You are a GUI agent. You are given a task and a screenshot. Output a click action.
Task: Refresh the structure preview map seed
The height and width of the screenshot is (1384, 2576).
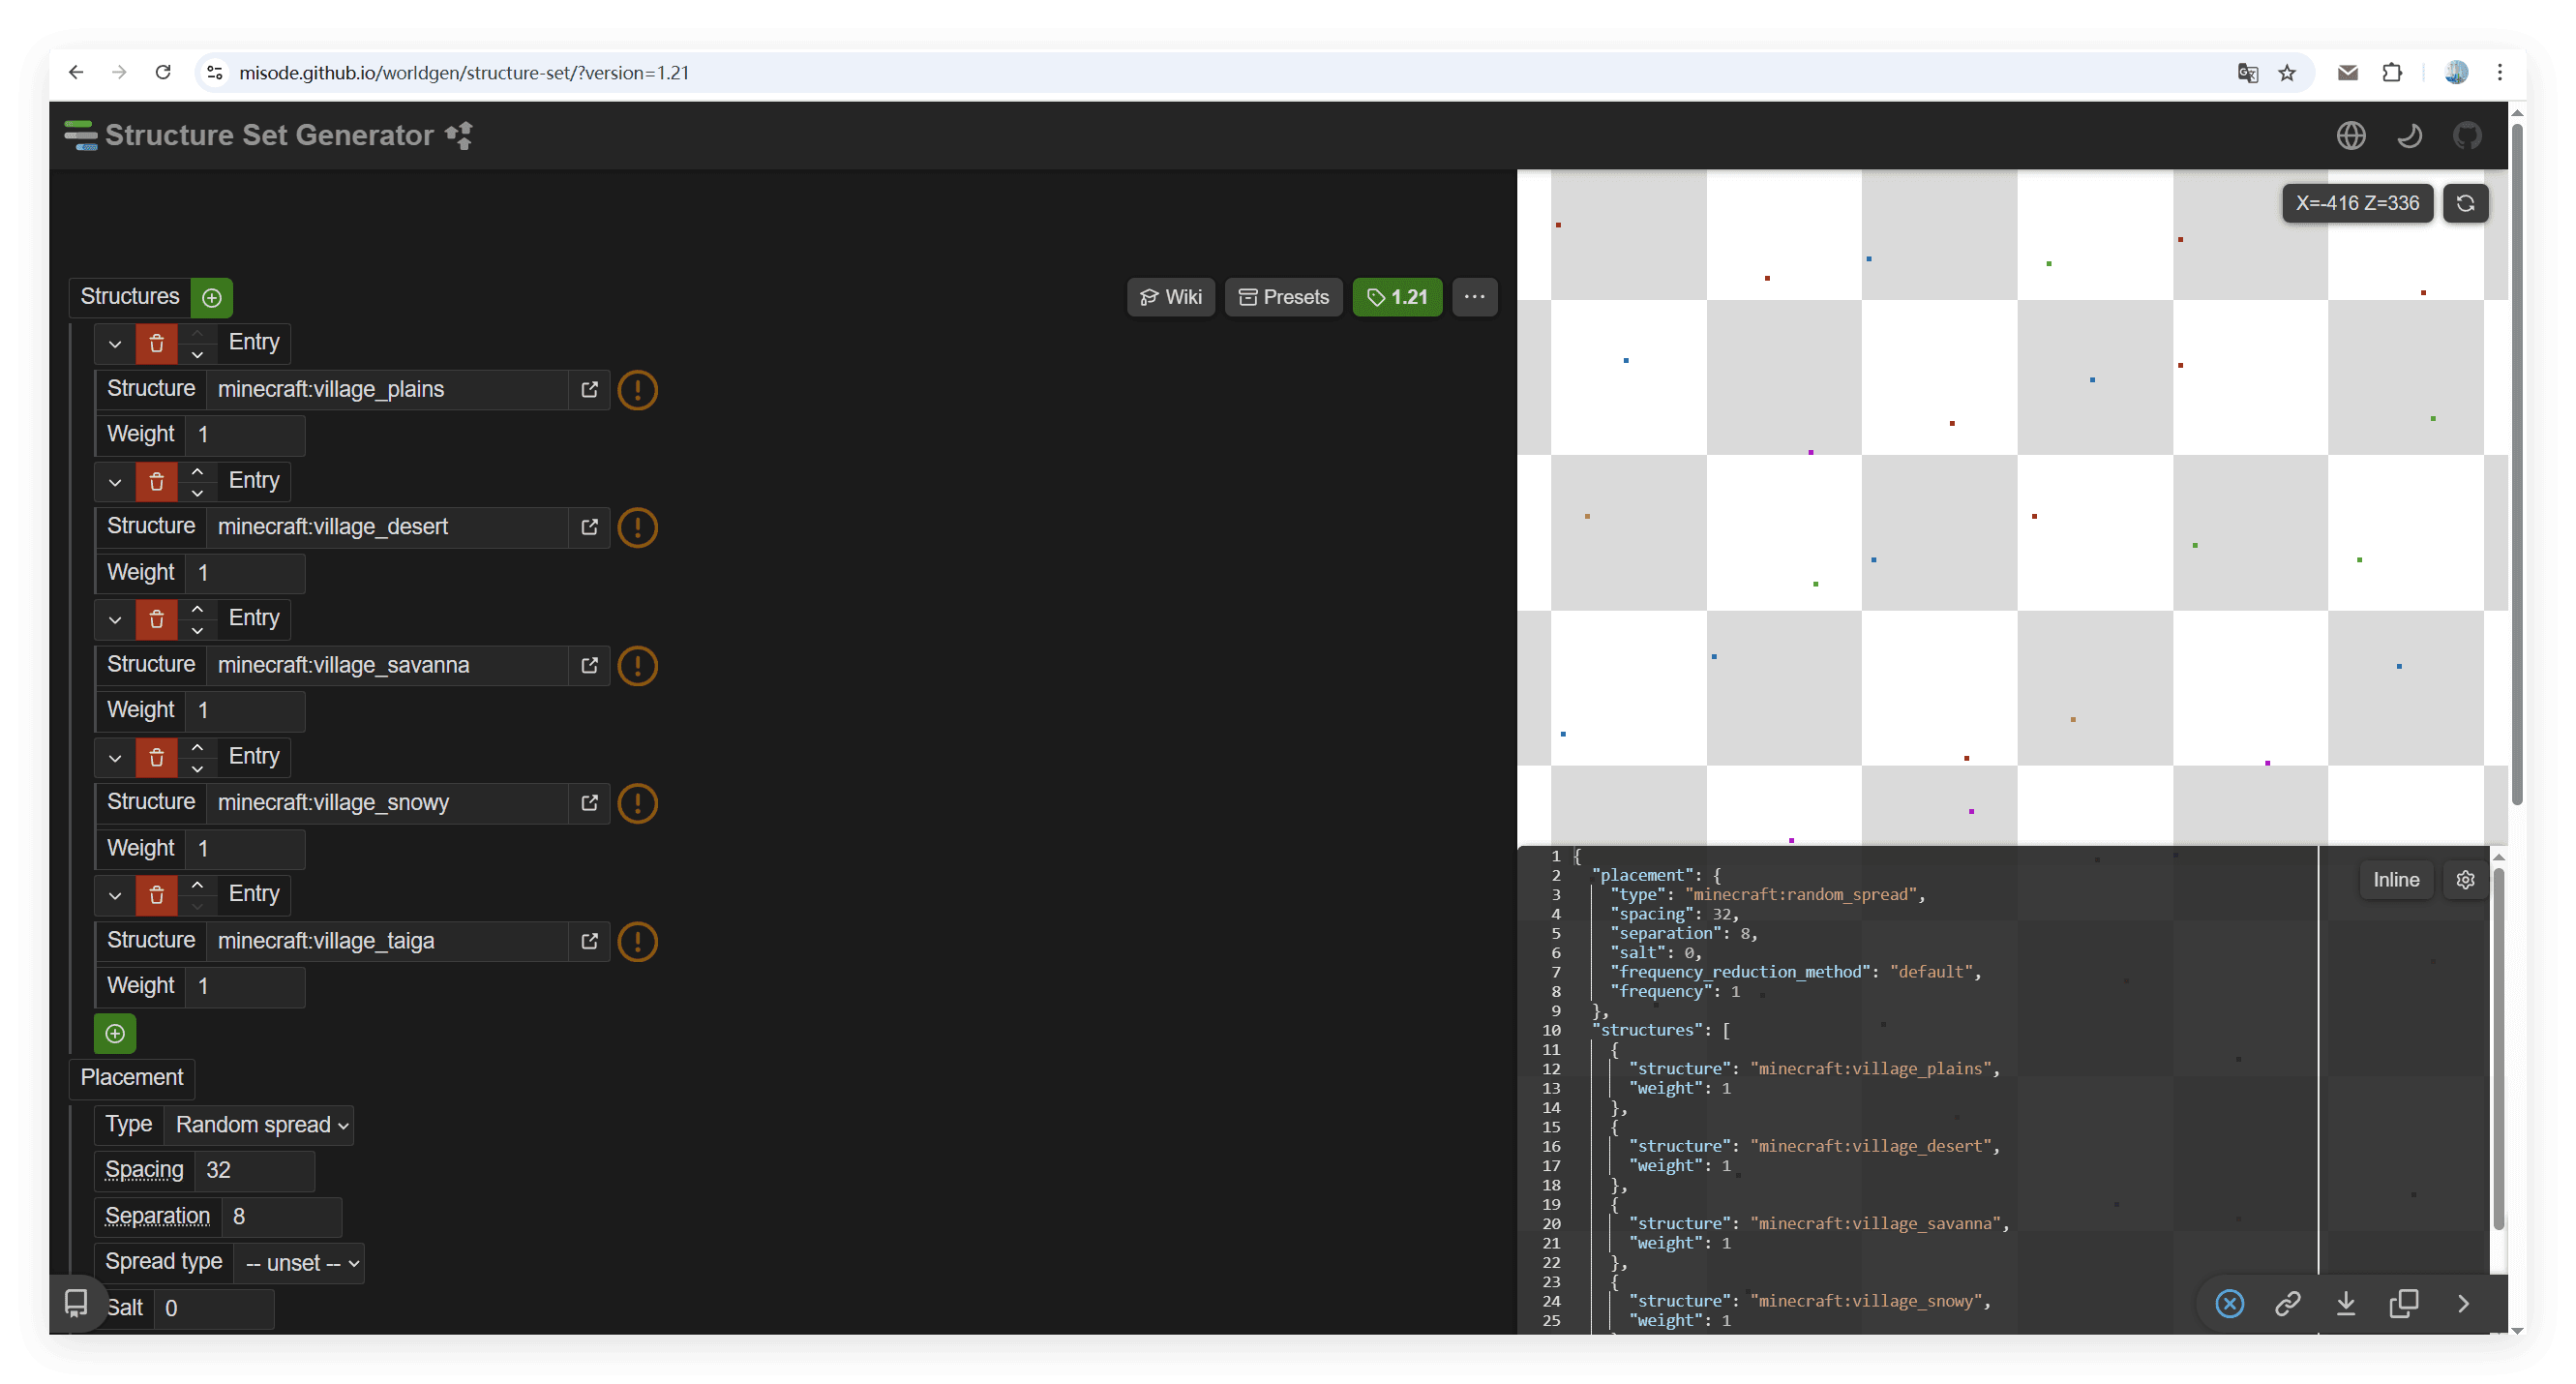[2464, 203]
